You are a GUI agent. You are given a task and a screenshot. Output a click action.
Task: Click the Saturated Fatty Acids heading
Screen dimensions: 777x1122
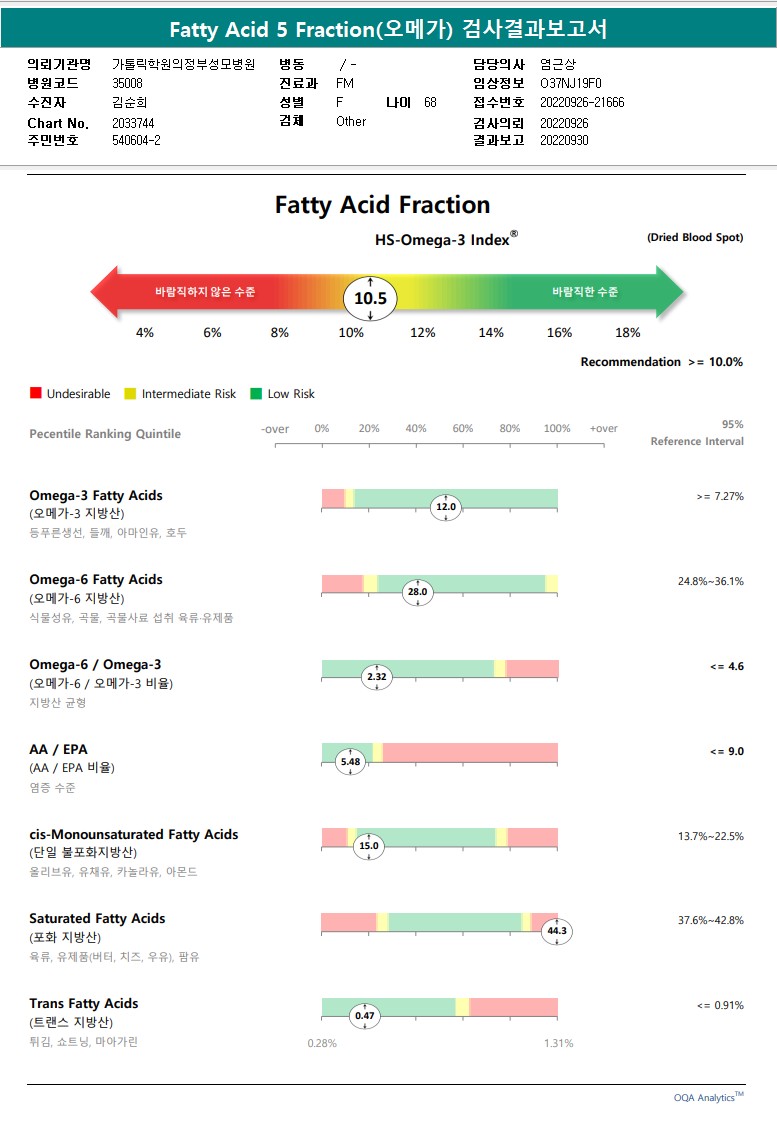(x=97, y=918)
